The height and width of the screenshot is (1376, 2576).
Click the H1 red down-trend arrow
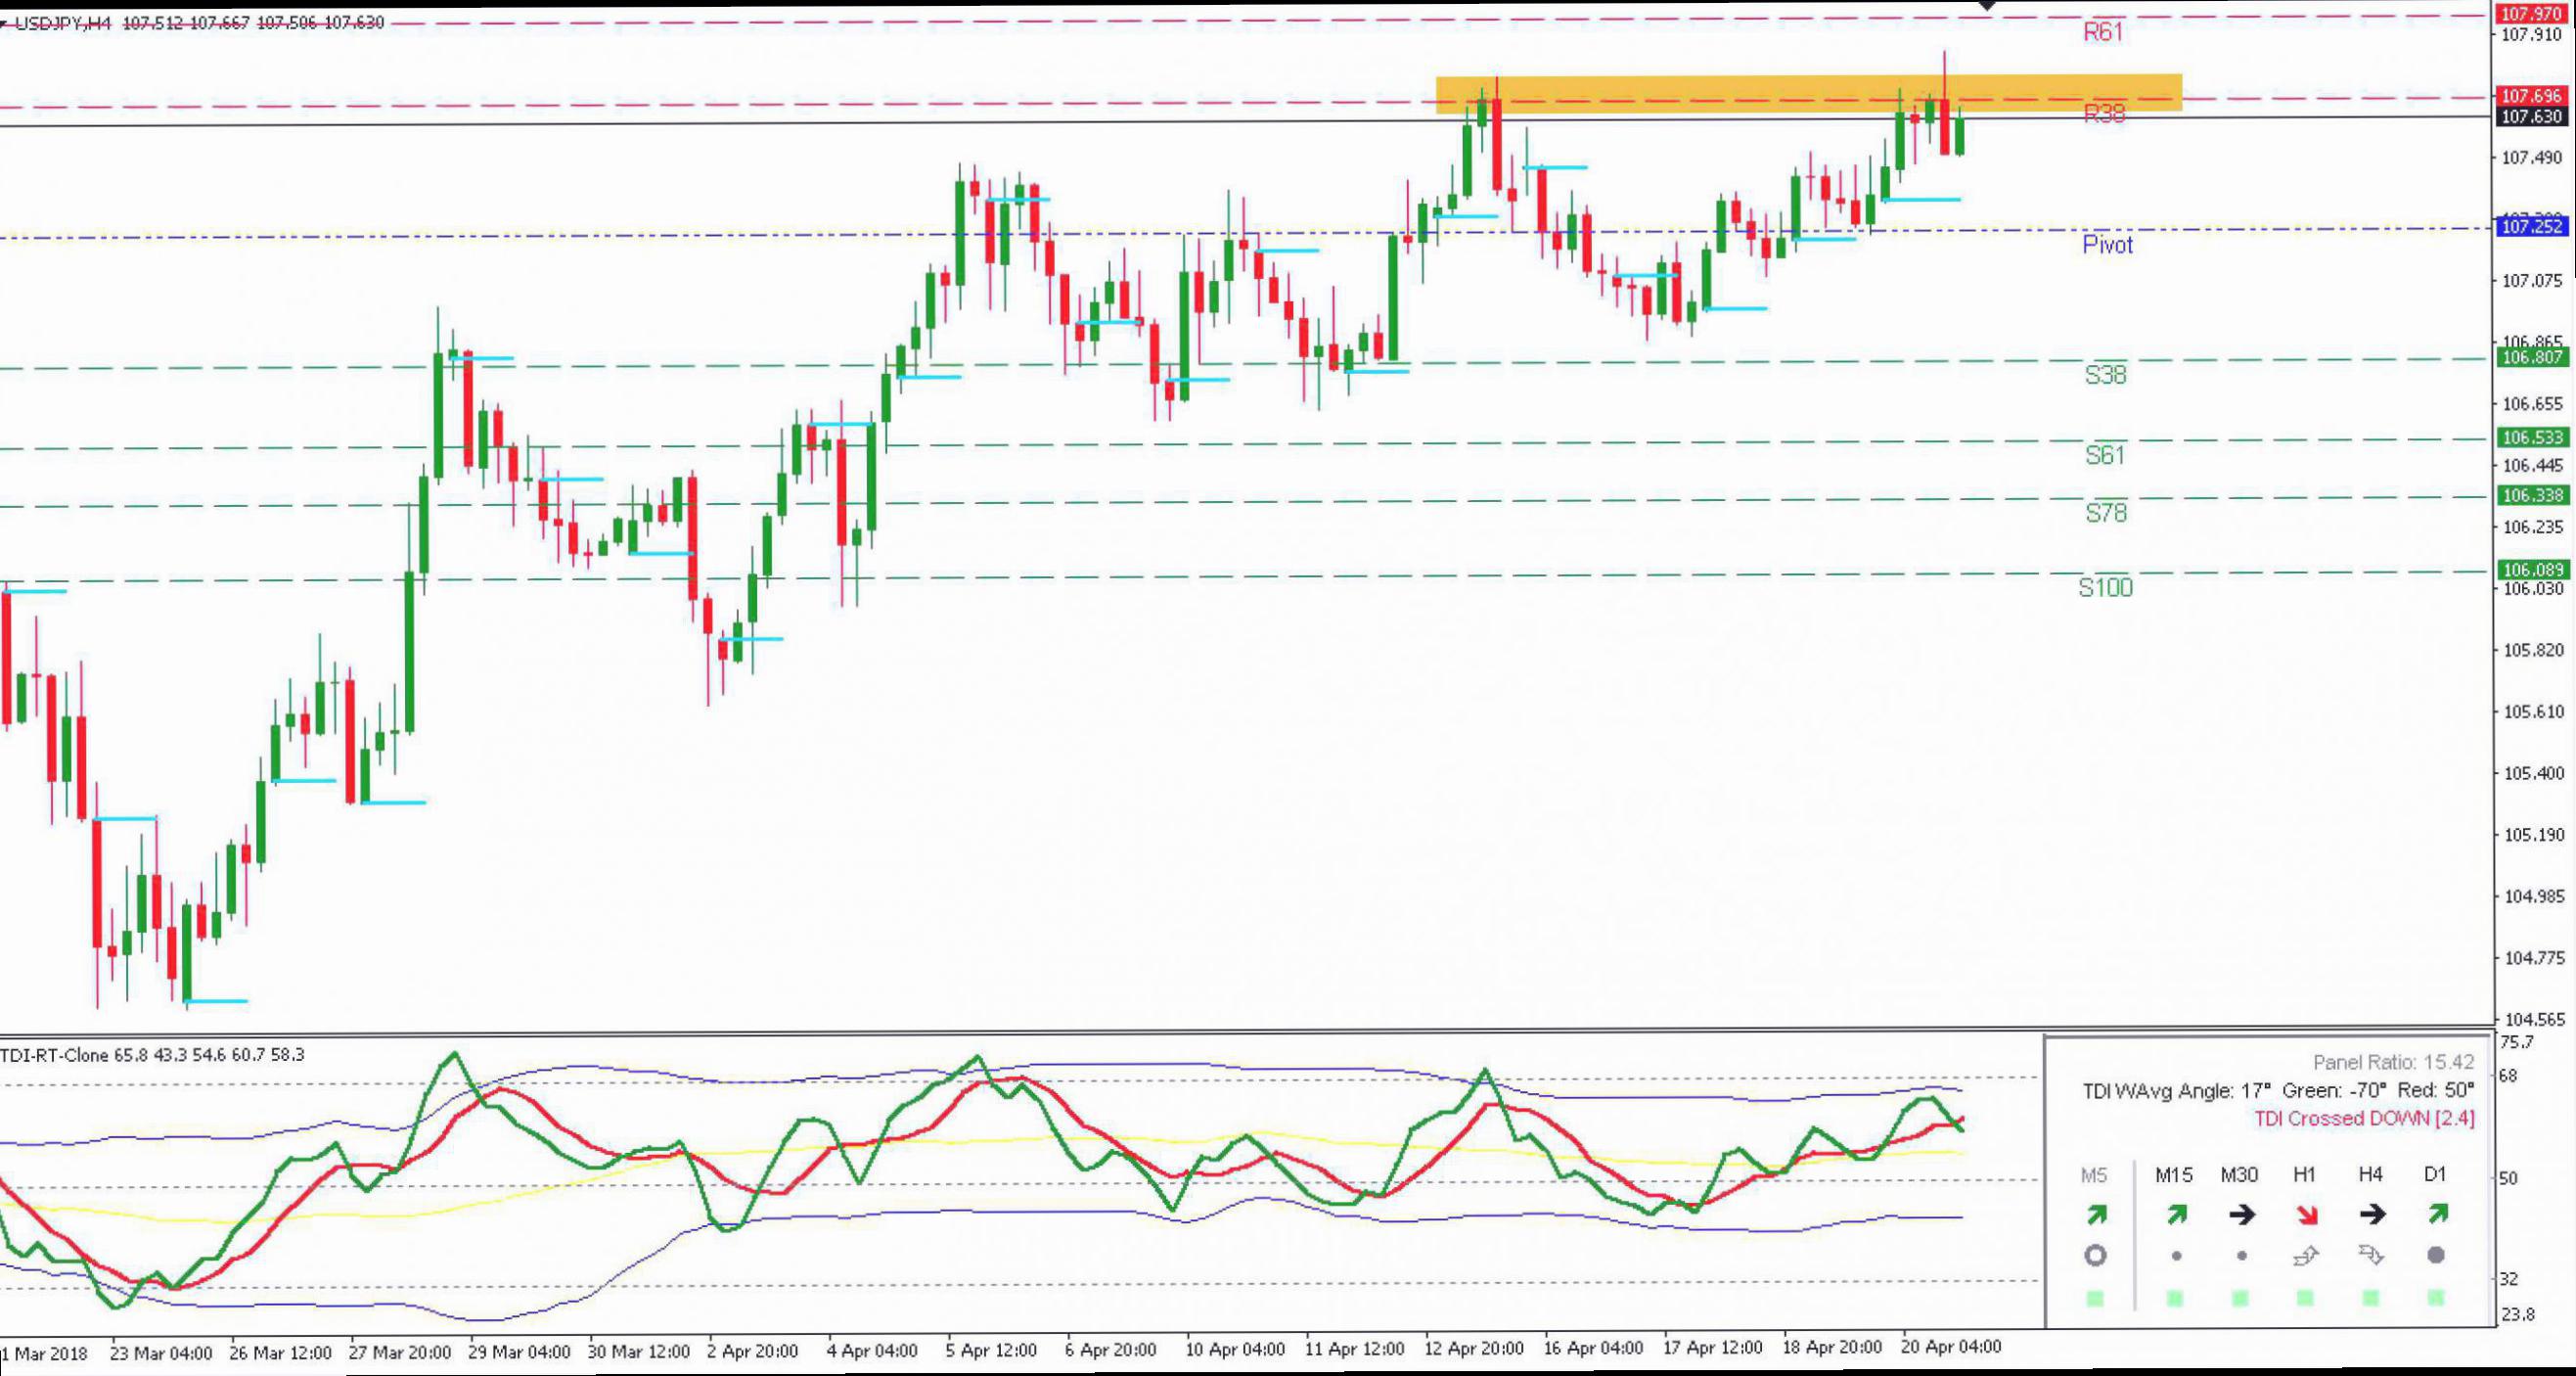[2306, 1215]
